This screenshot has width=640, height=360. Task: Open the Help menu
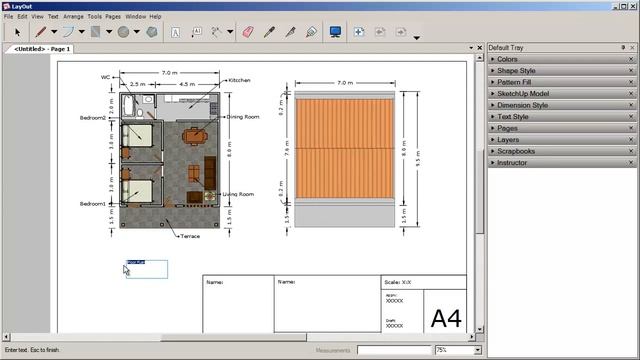(155, 17)
